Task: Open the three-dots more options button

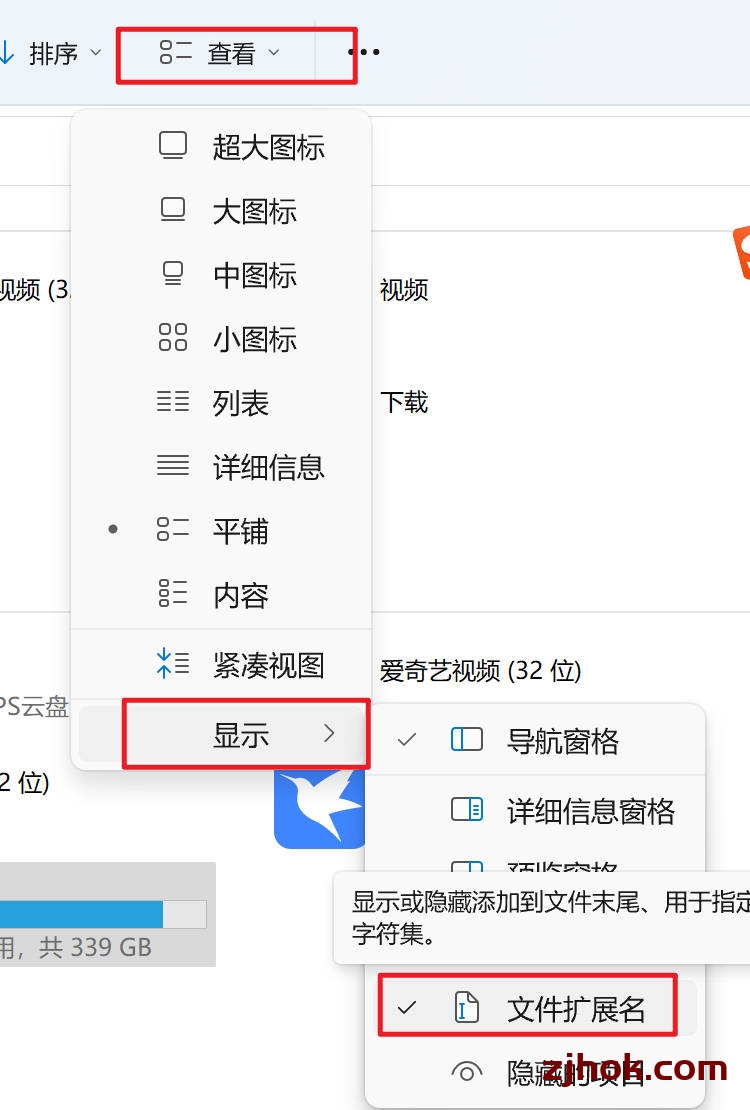Action: point(364,52)
